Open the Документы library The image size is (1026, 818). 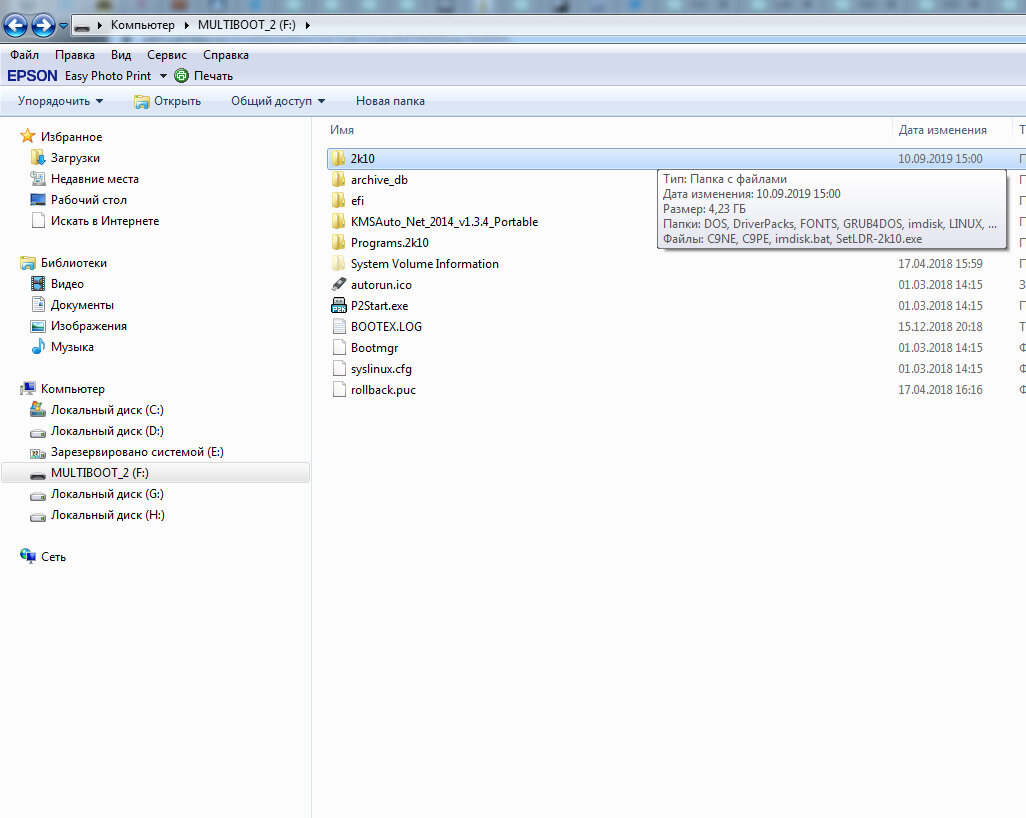click(x=82, y=304)
